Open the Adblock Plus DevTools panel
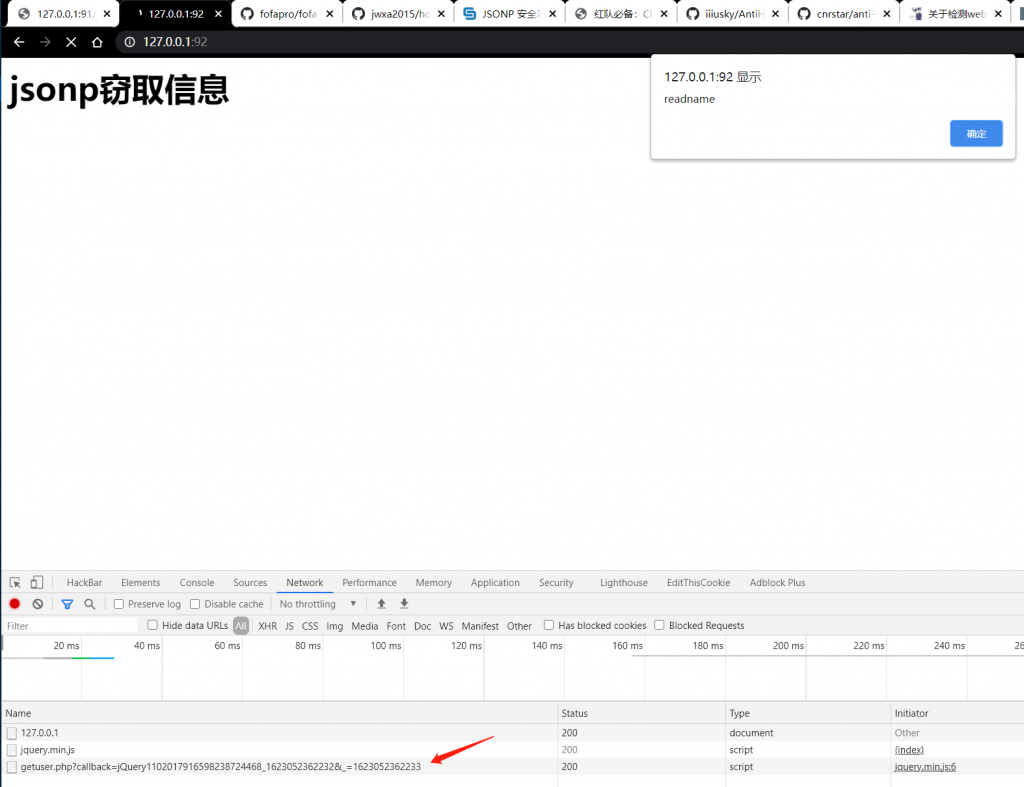 (777, 583)
